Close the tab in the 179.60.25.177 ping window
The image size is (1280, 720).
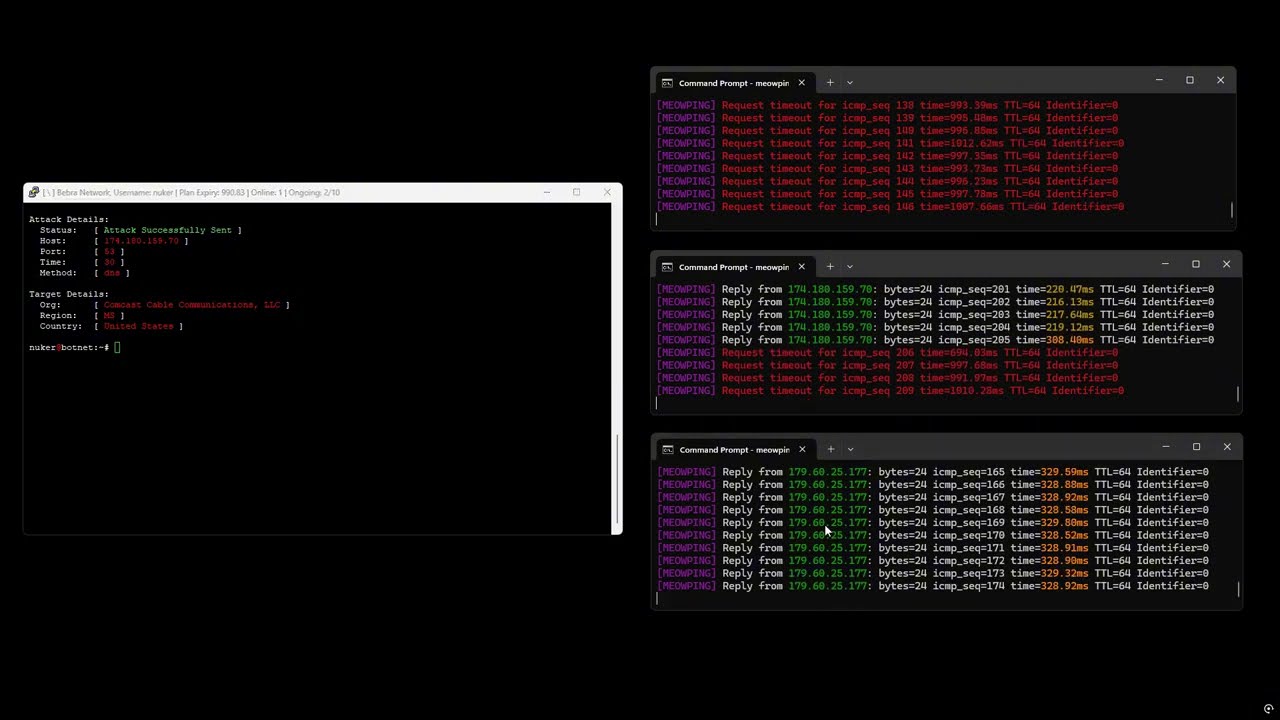(802, 450)
